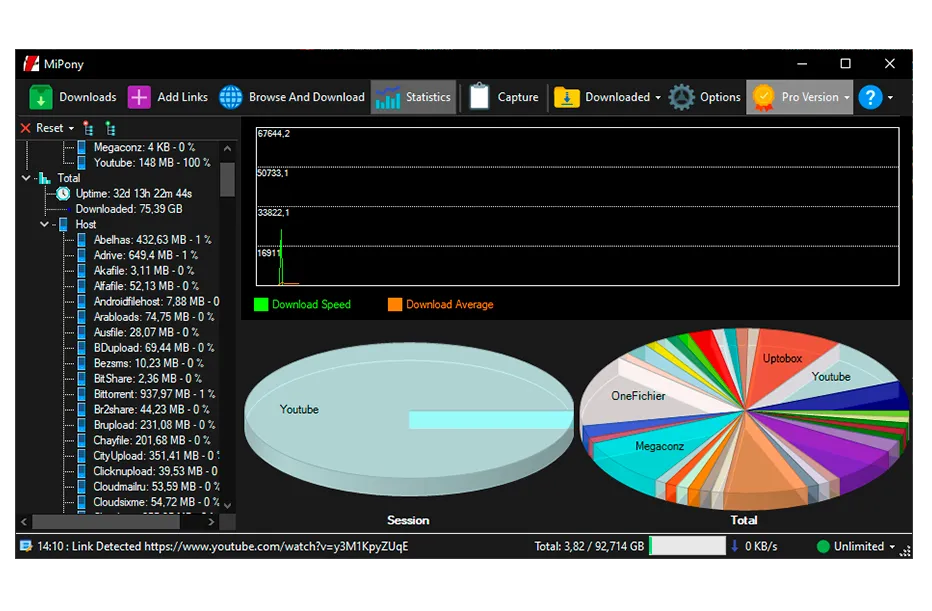The image size is (932, 611).
Task: Click the red collapse tree icon
Action: tap(89, 128)
